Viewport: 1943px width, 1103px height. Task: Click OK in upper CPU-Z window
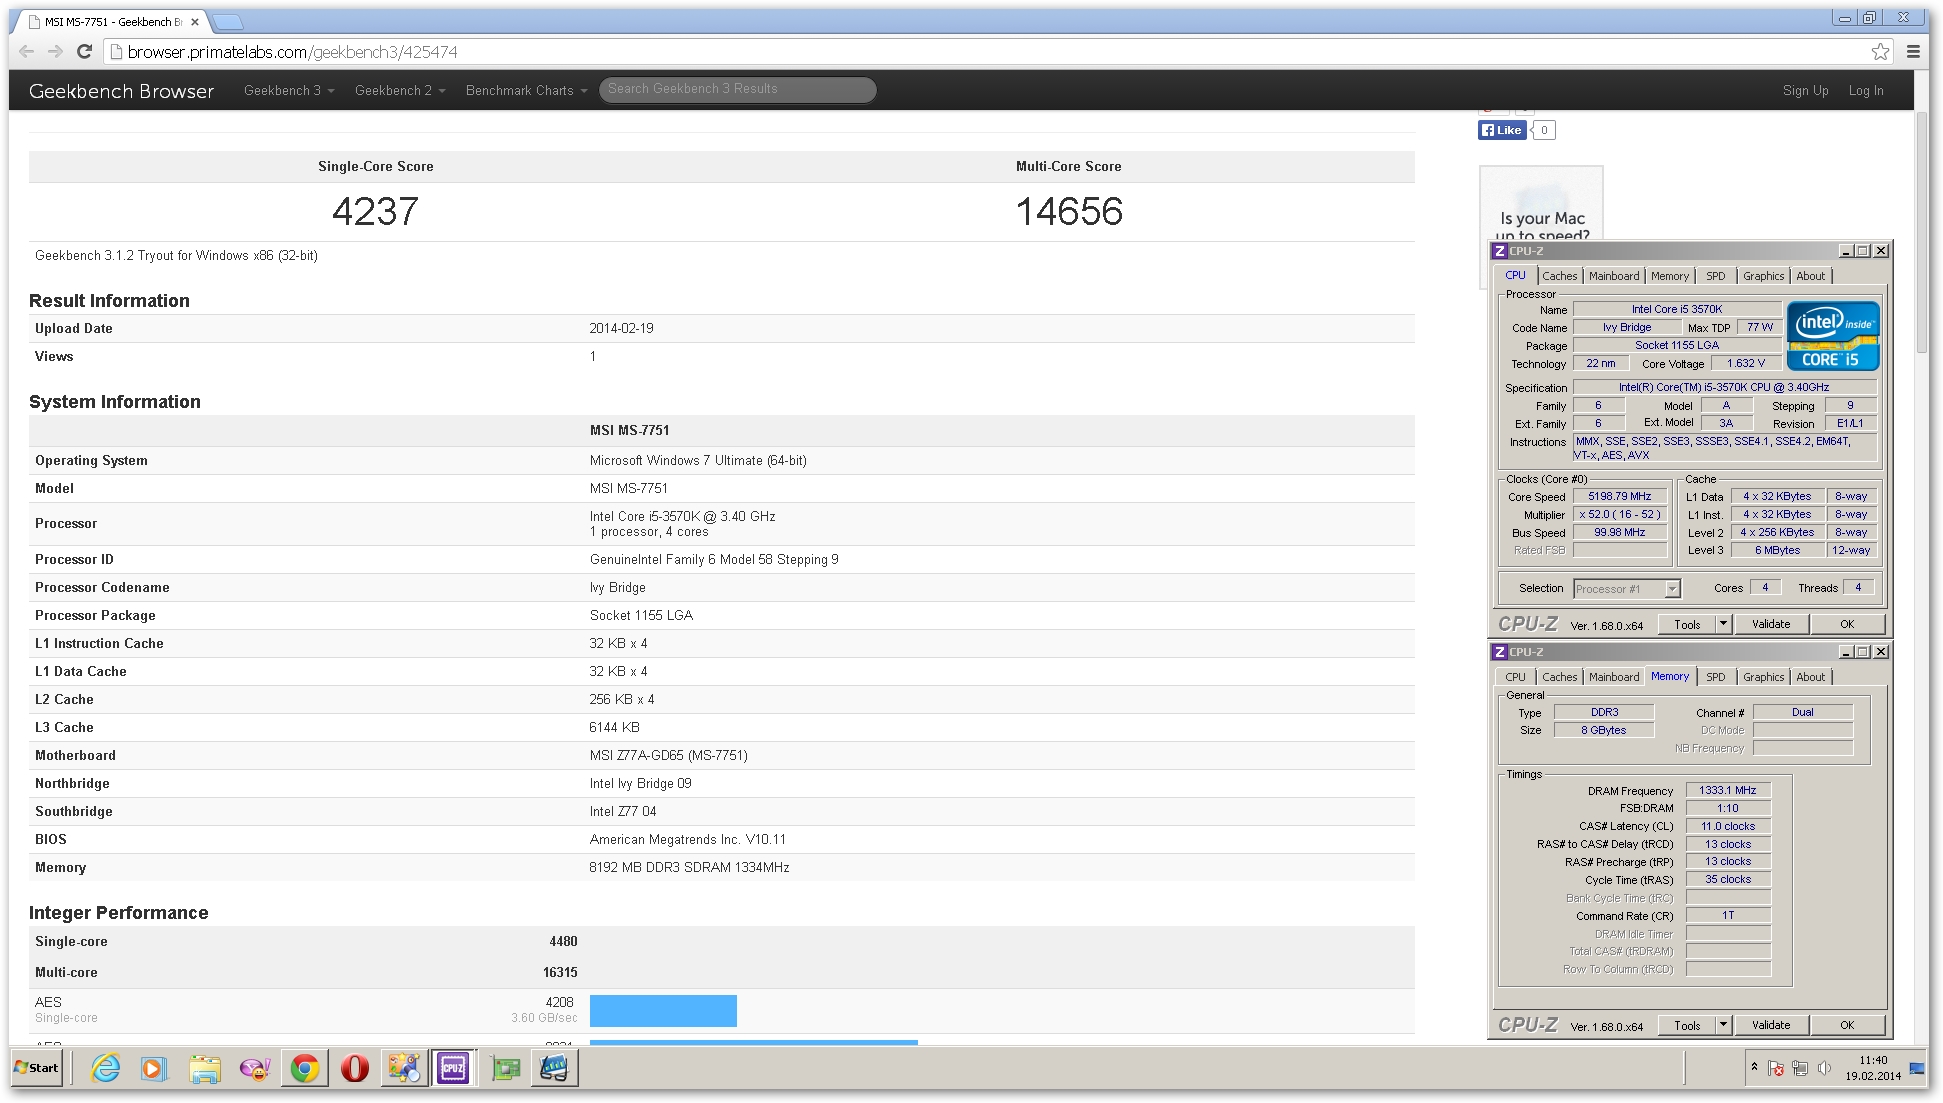[x=1847, y=624]
